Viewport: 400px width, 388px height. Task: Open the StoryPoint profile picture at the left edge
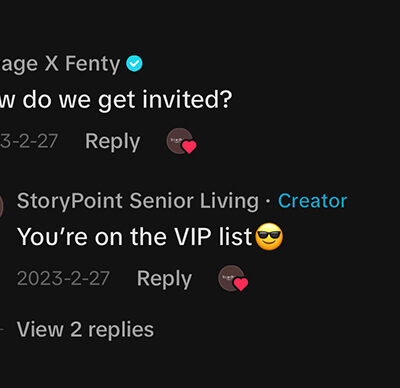click(1, 206)
